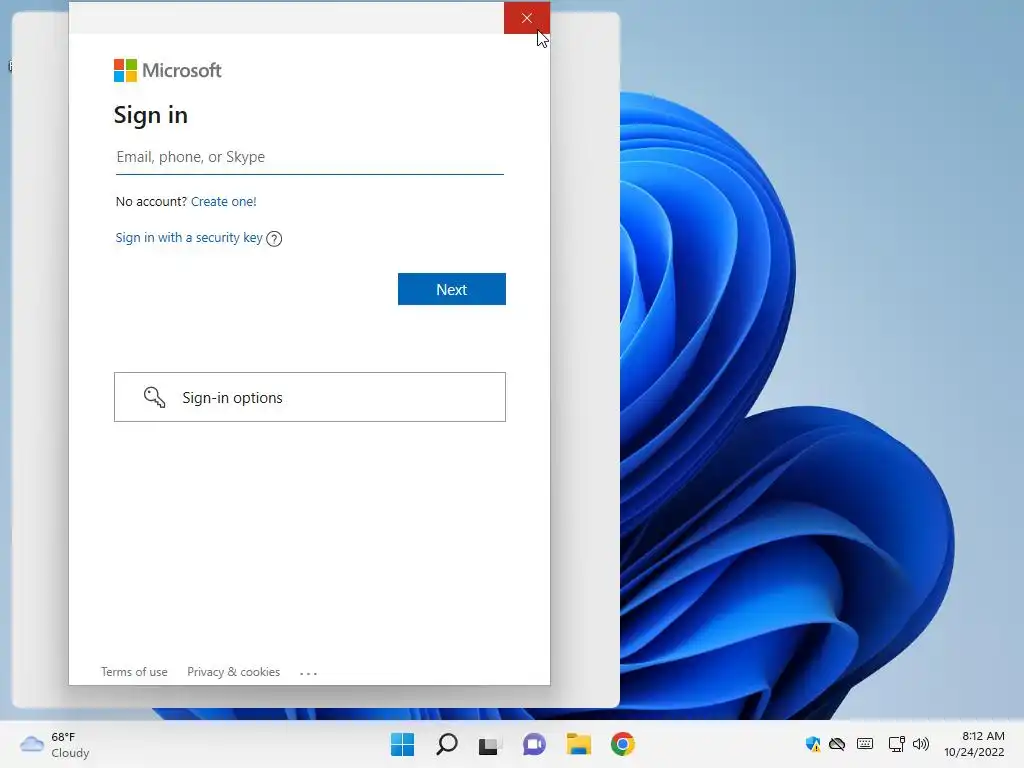This screenshot has width=1024, height=768.
Task: Open Sign-in options
Action: point(310,397)
